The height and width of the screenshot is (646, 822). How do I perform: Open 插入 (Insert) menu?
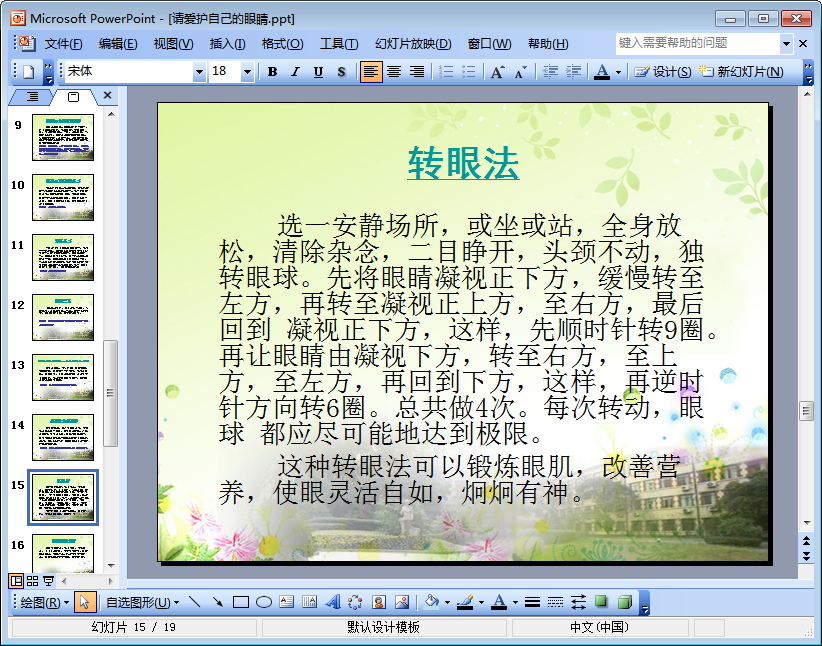coord(228,44)
